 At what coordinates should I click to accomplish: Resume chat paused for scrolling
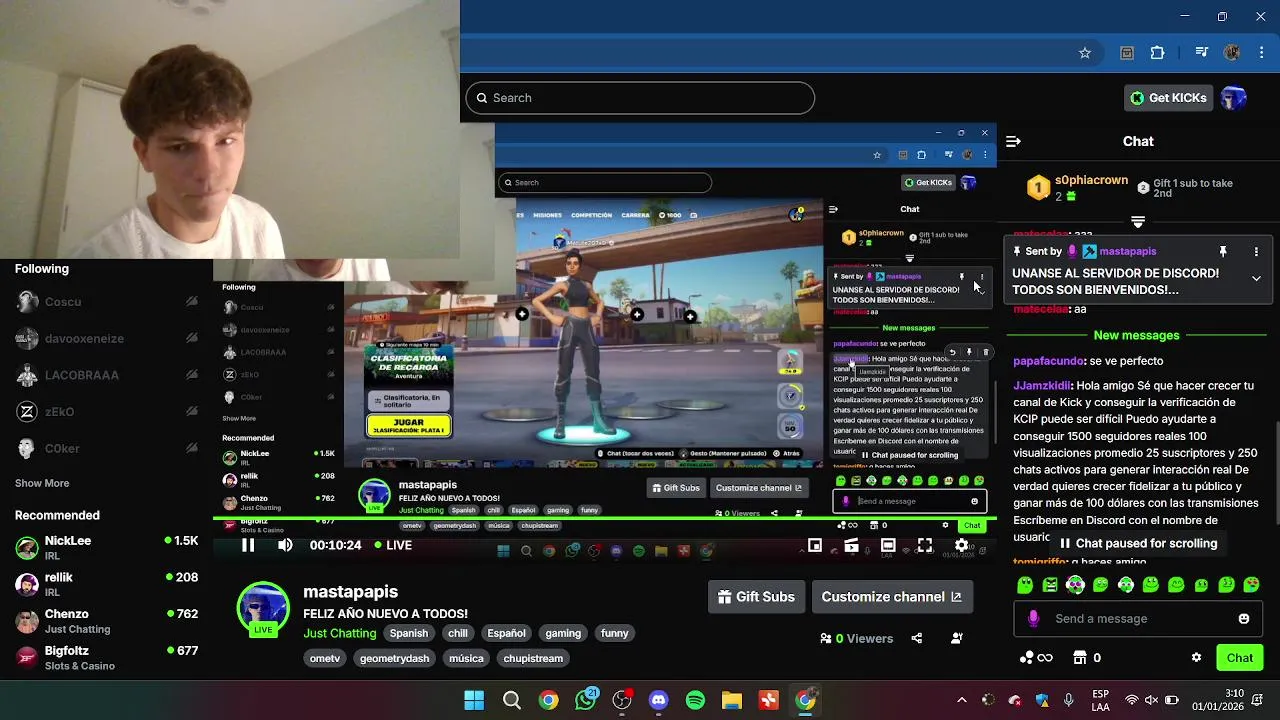coord(1138,543)
